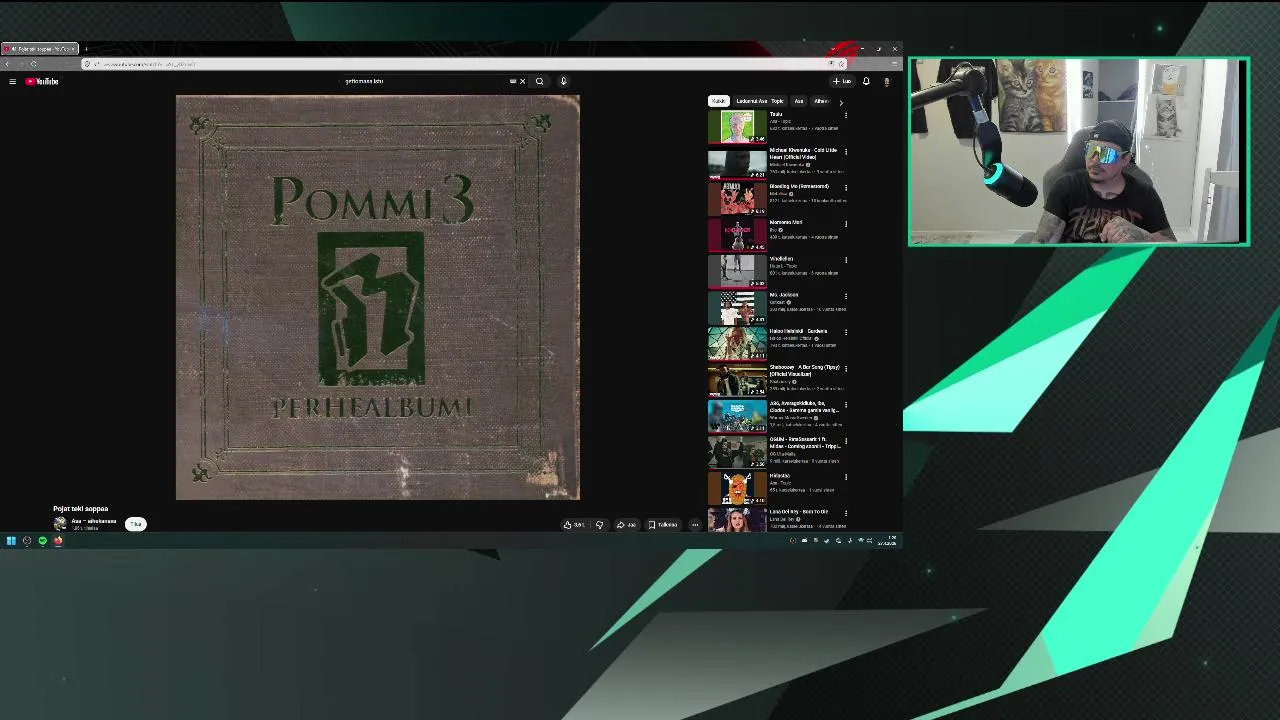Select the Asa filter chip
This screenshot has height=720, width=1280.
click(798, 101)
